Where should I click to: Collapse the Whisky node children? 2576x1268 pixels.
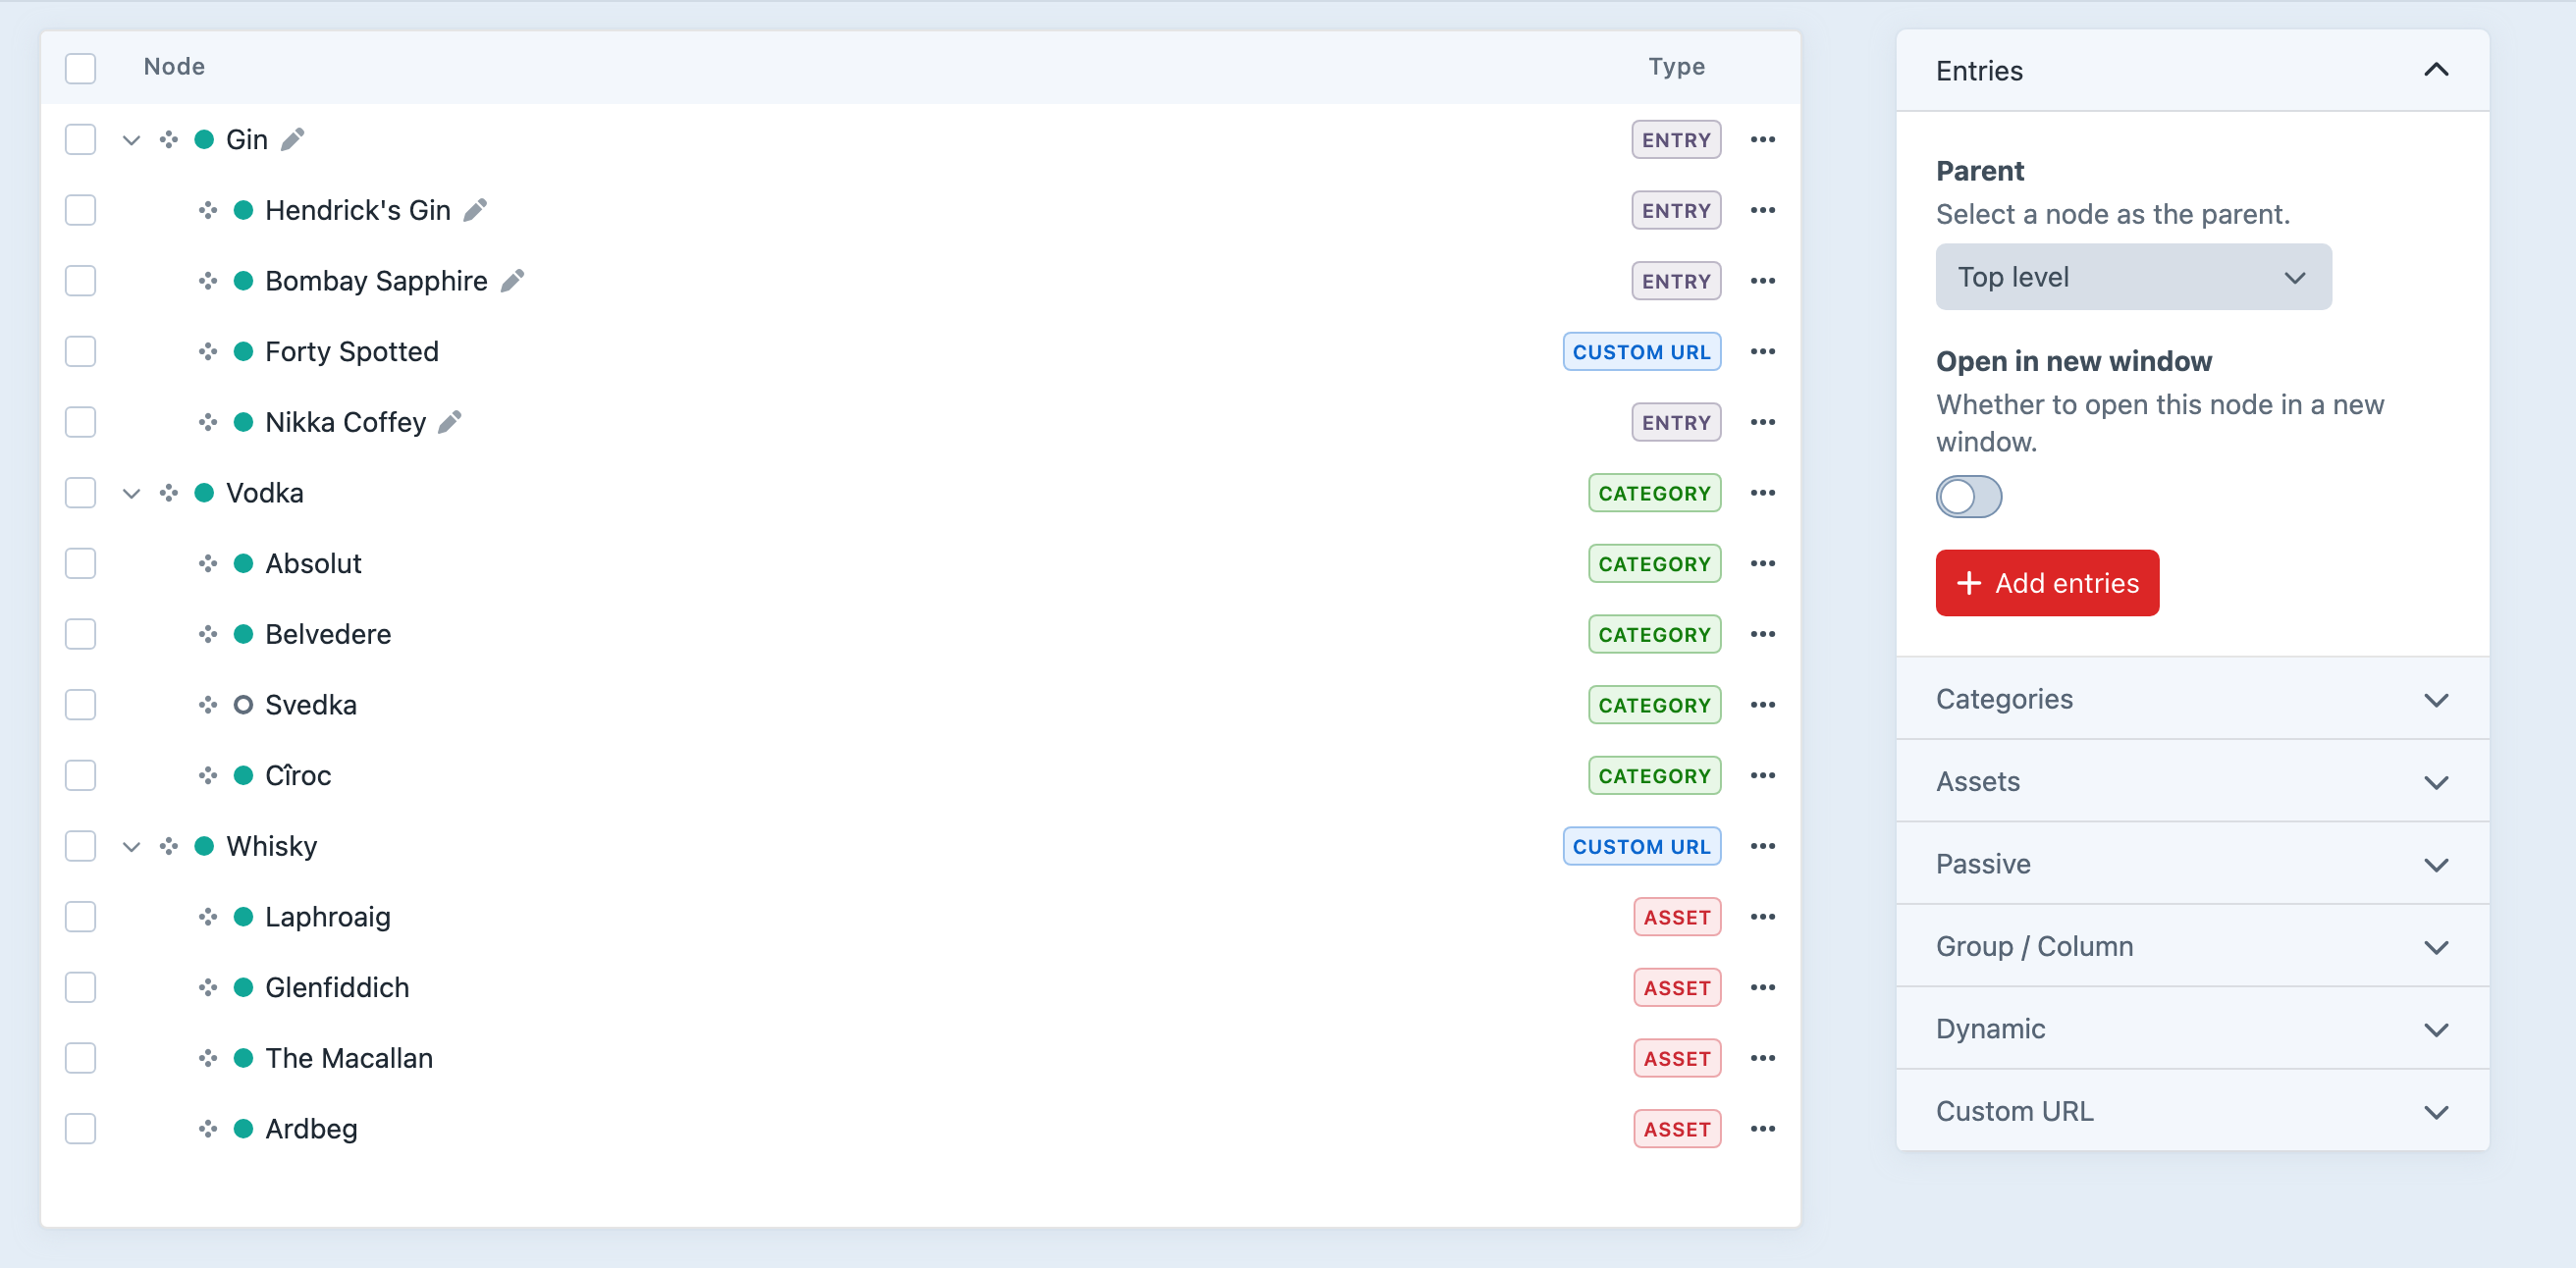pos(131,847)
